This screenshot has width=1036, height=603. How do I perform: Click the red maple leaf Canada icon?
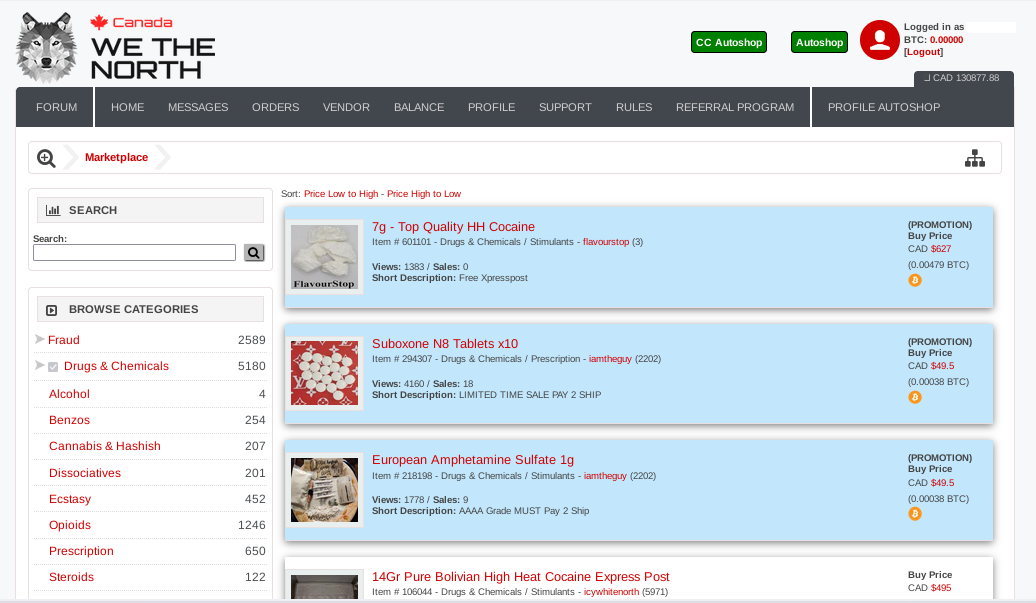99,22
